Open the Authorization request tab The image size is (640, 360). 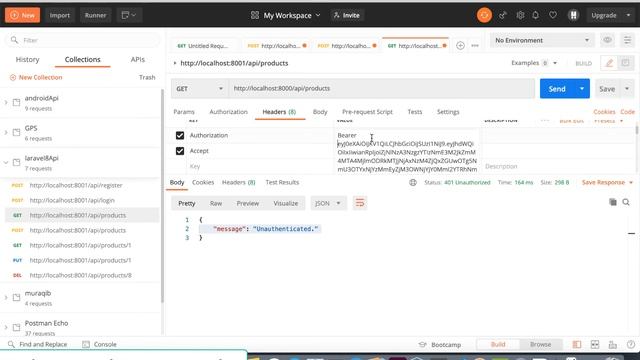[229, 112]
